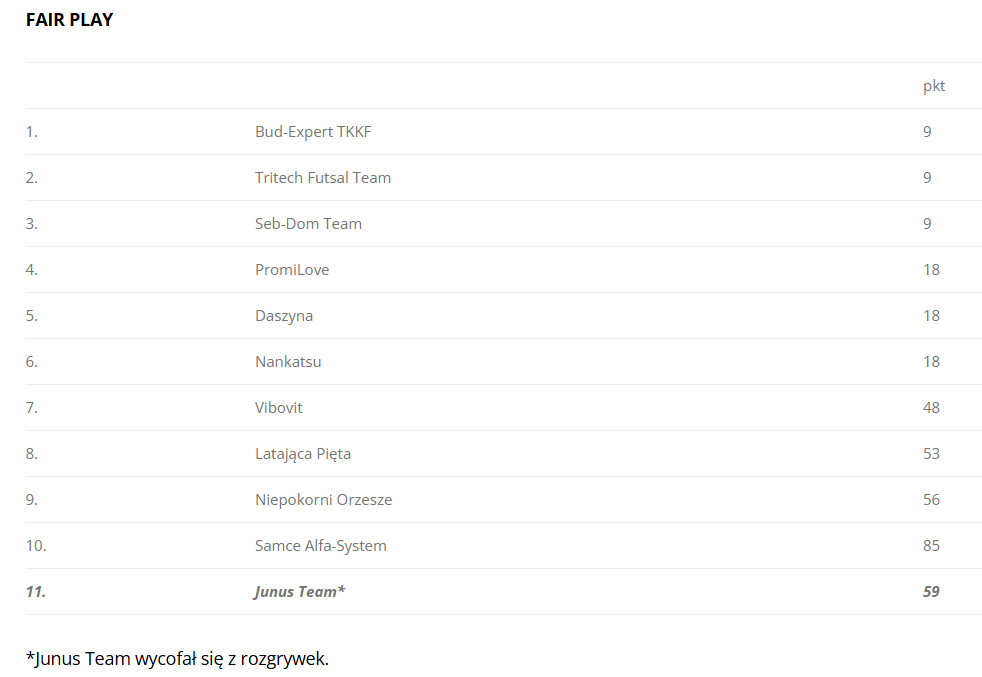
Task: Click Daszyna in the table
Action: click(284, 316)
